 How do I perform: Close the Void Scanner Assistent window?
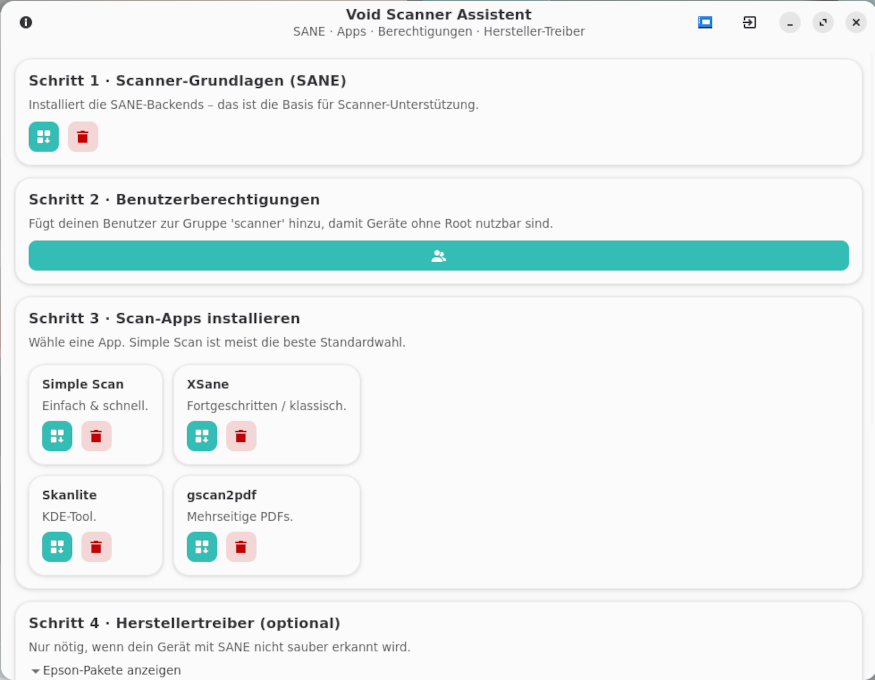tap(856, 22)
